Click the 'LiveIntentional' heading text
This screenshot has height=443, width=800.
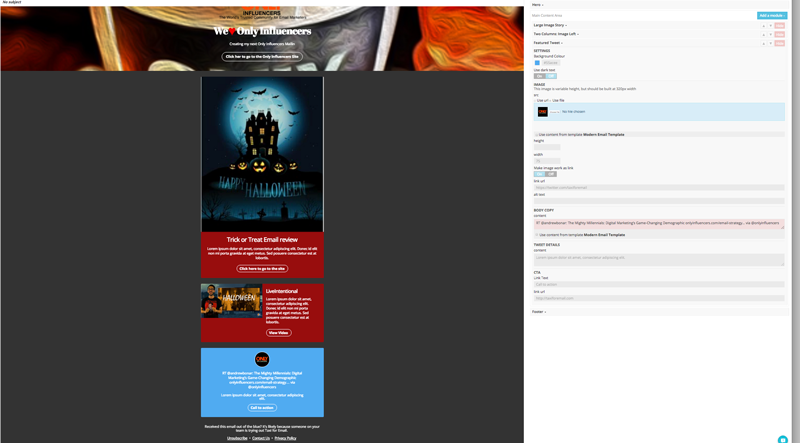click(282, 291)
